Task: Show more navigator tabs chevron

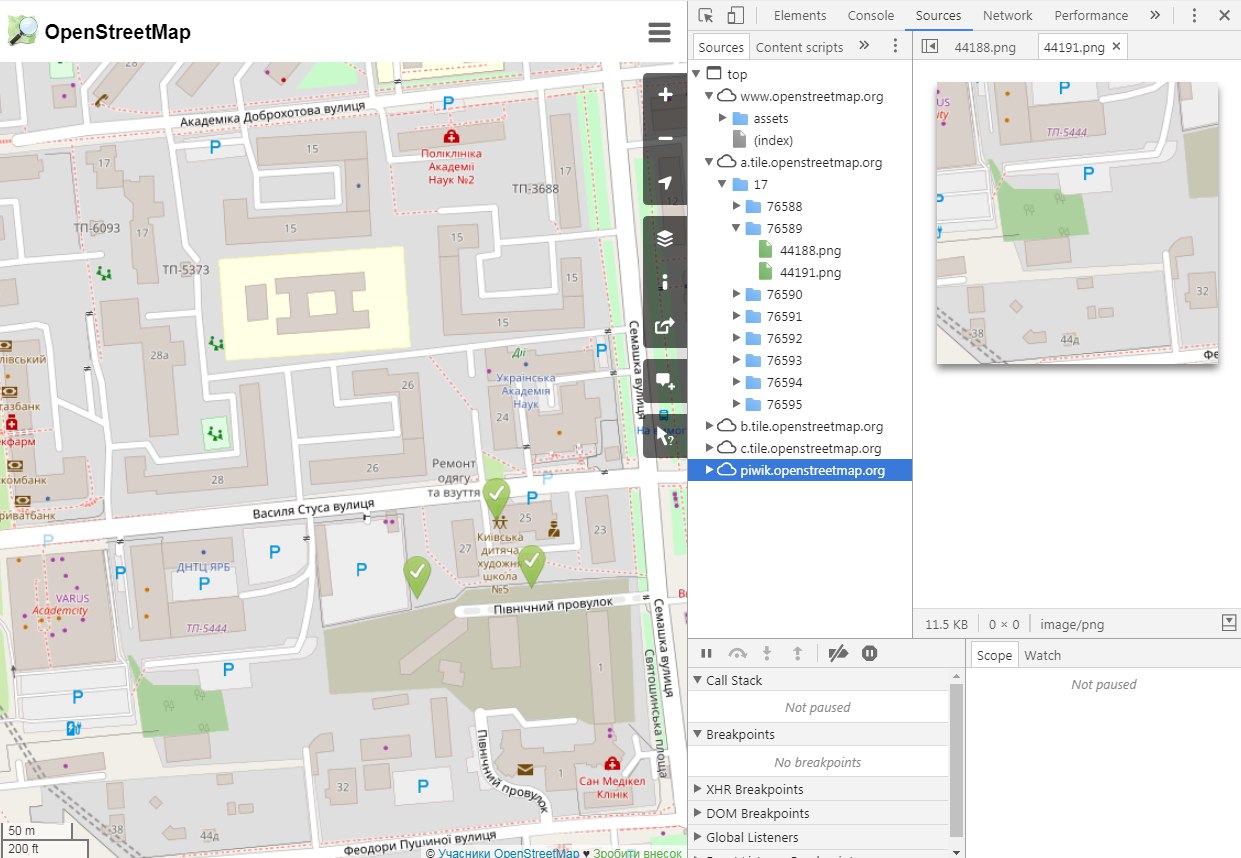Action: pyautogui.click(x=864, y=46)
